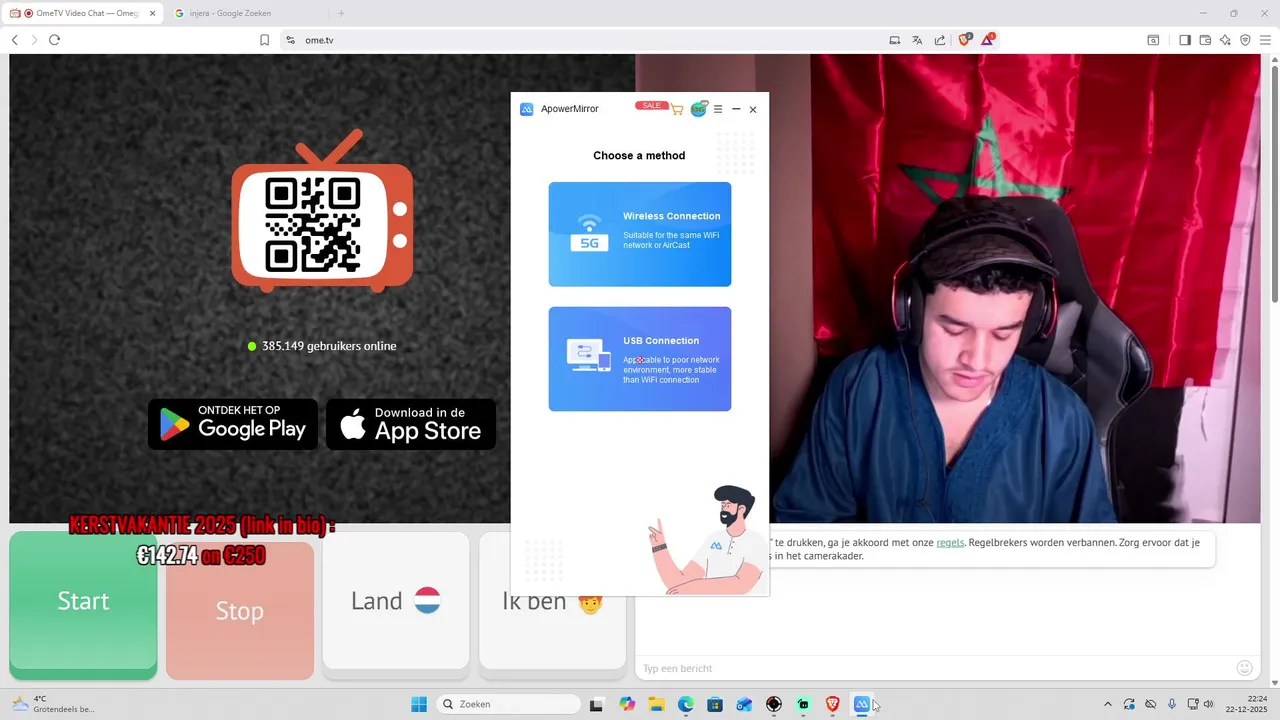Screen dimensions: 1280x720
Task: Click the microphone icon in the system tray
Action: tap(1172, 704)
